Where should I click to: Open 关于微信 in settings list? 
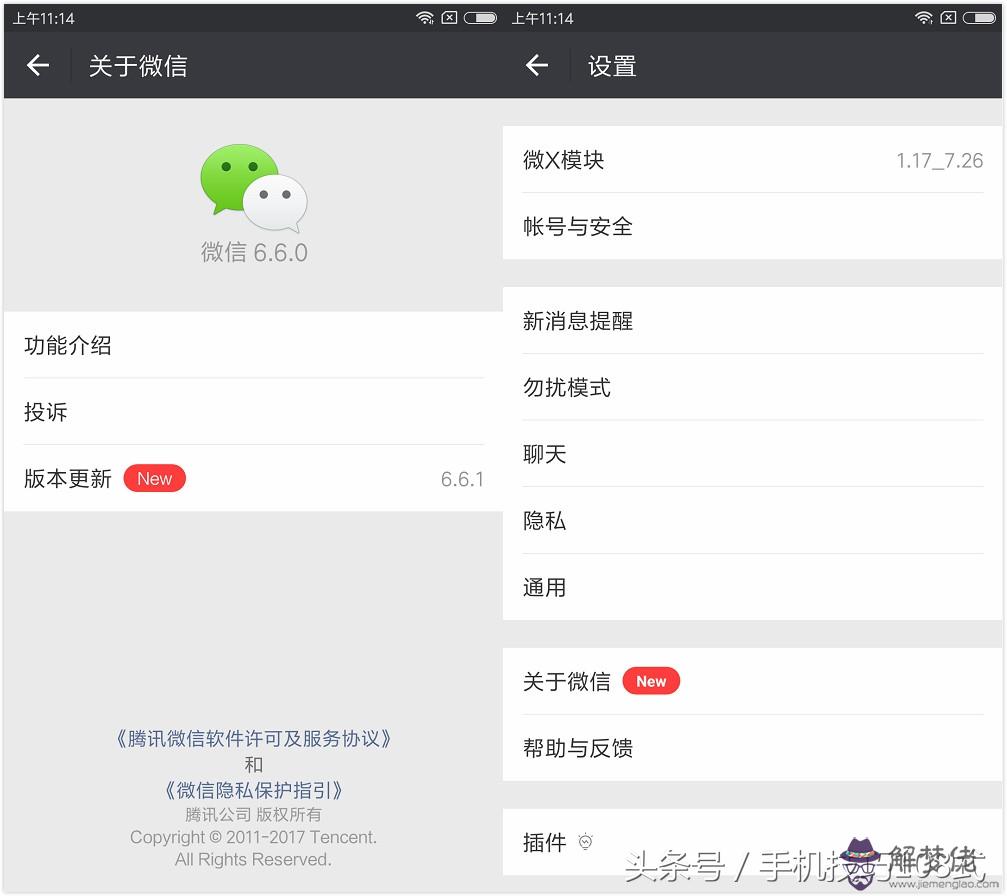752,681
